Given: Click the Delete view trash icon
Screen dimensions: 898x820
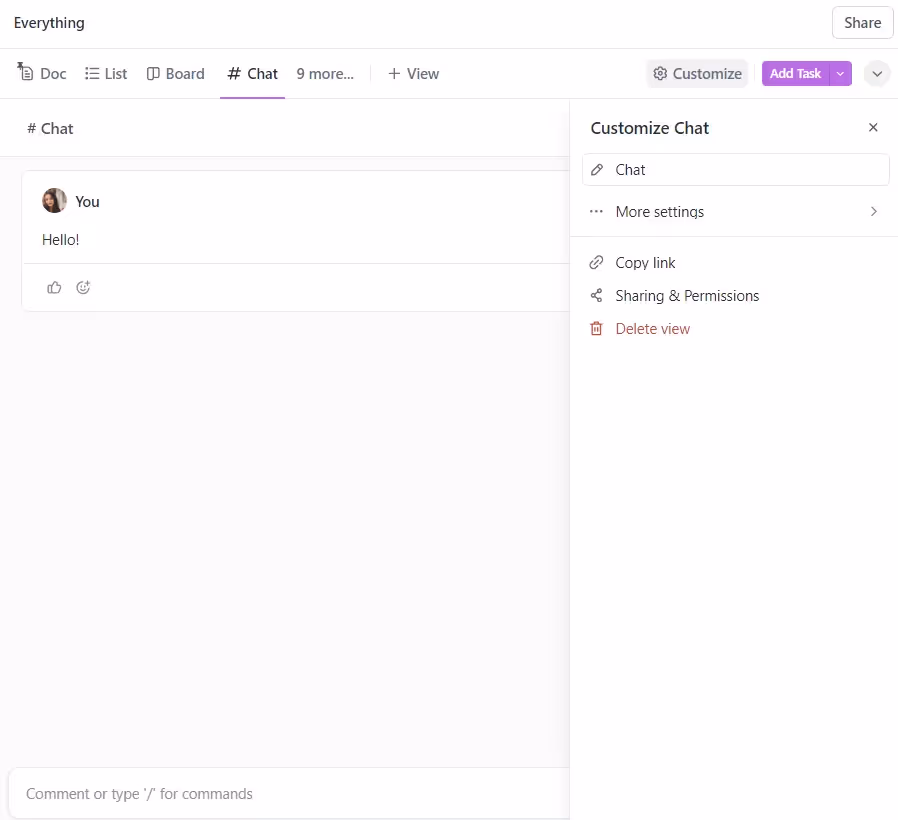Looking at the screenshot, I should pyautogui.click(x=597, y=328).
